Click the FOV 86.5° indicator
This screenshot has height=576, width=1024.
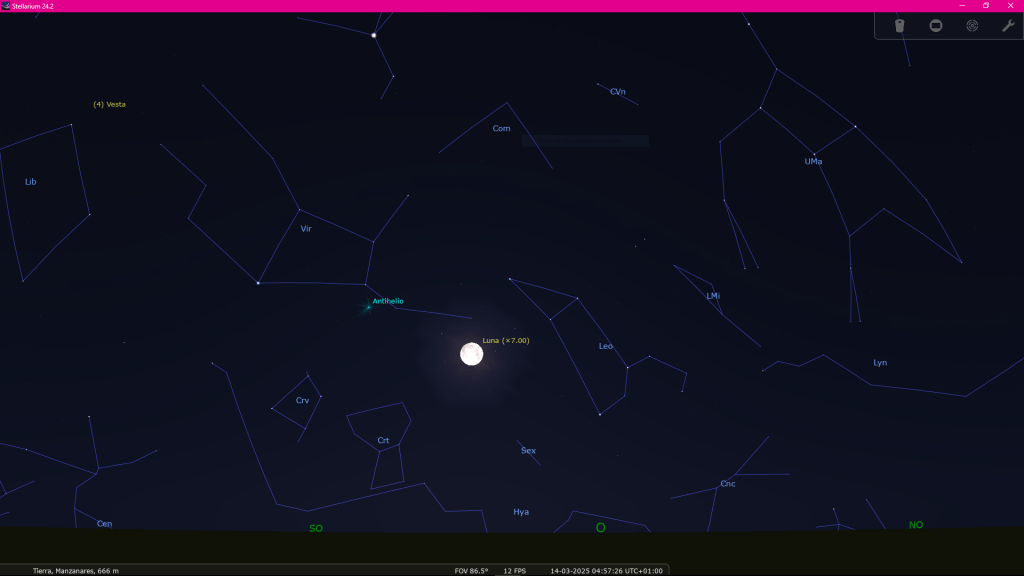coord(471,571)
